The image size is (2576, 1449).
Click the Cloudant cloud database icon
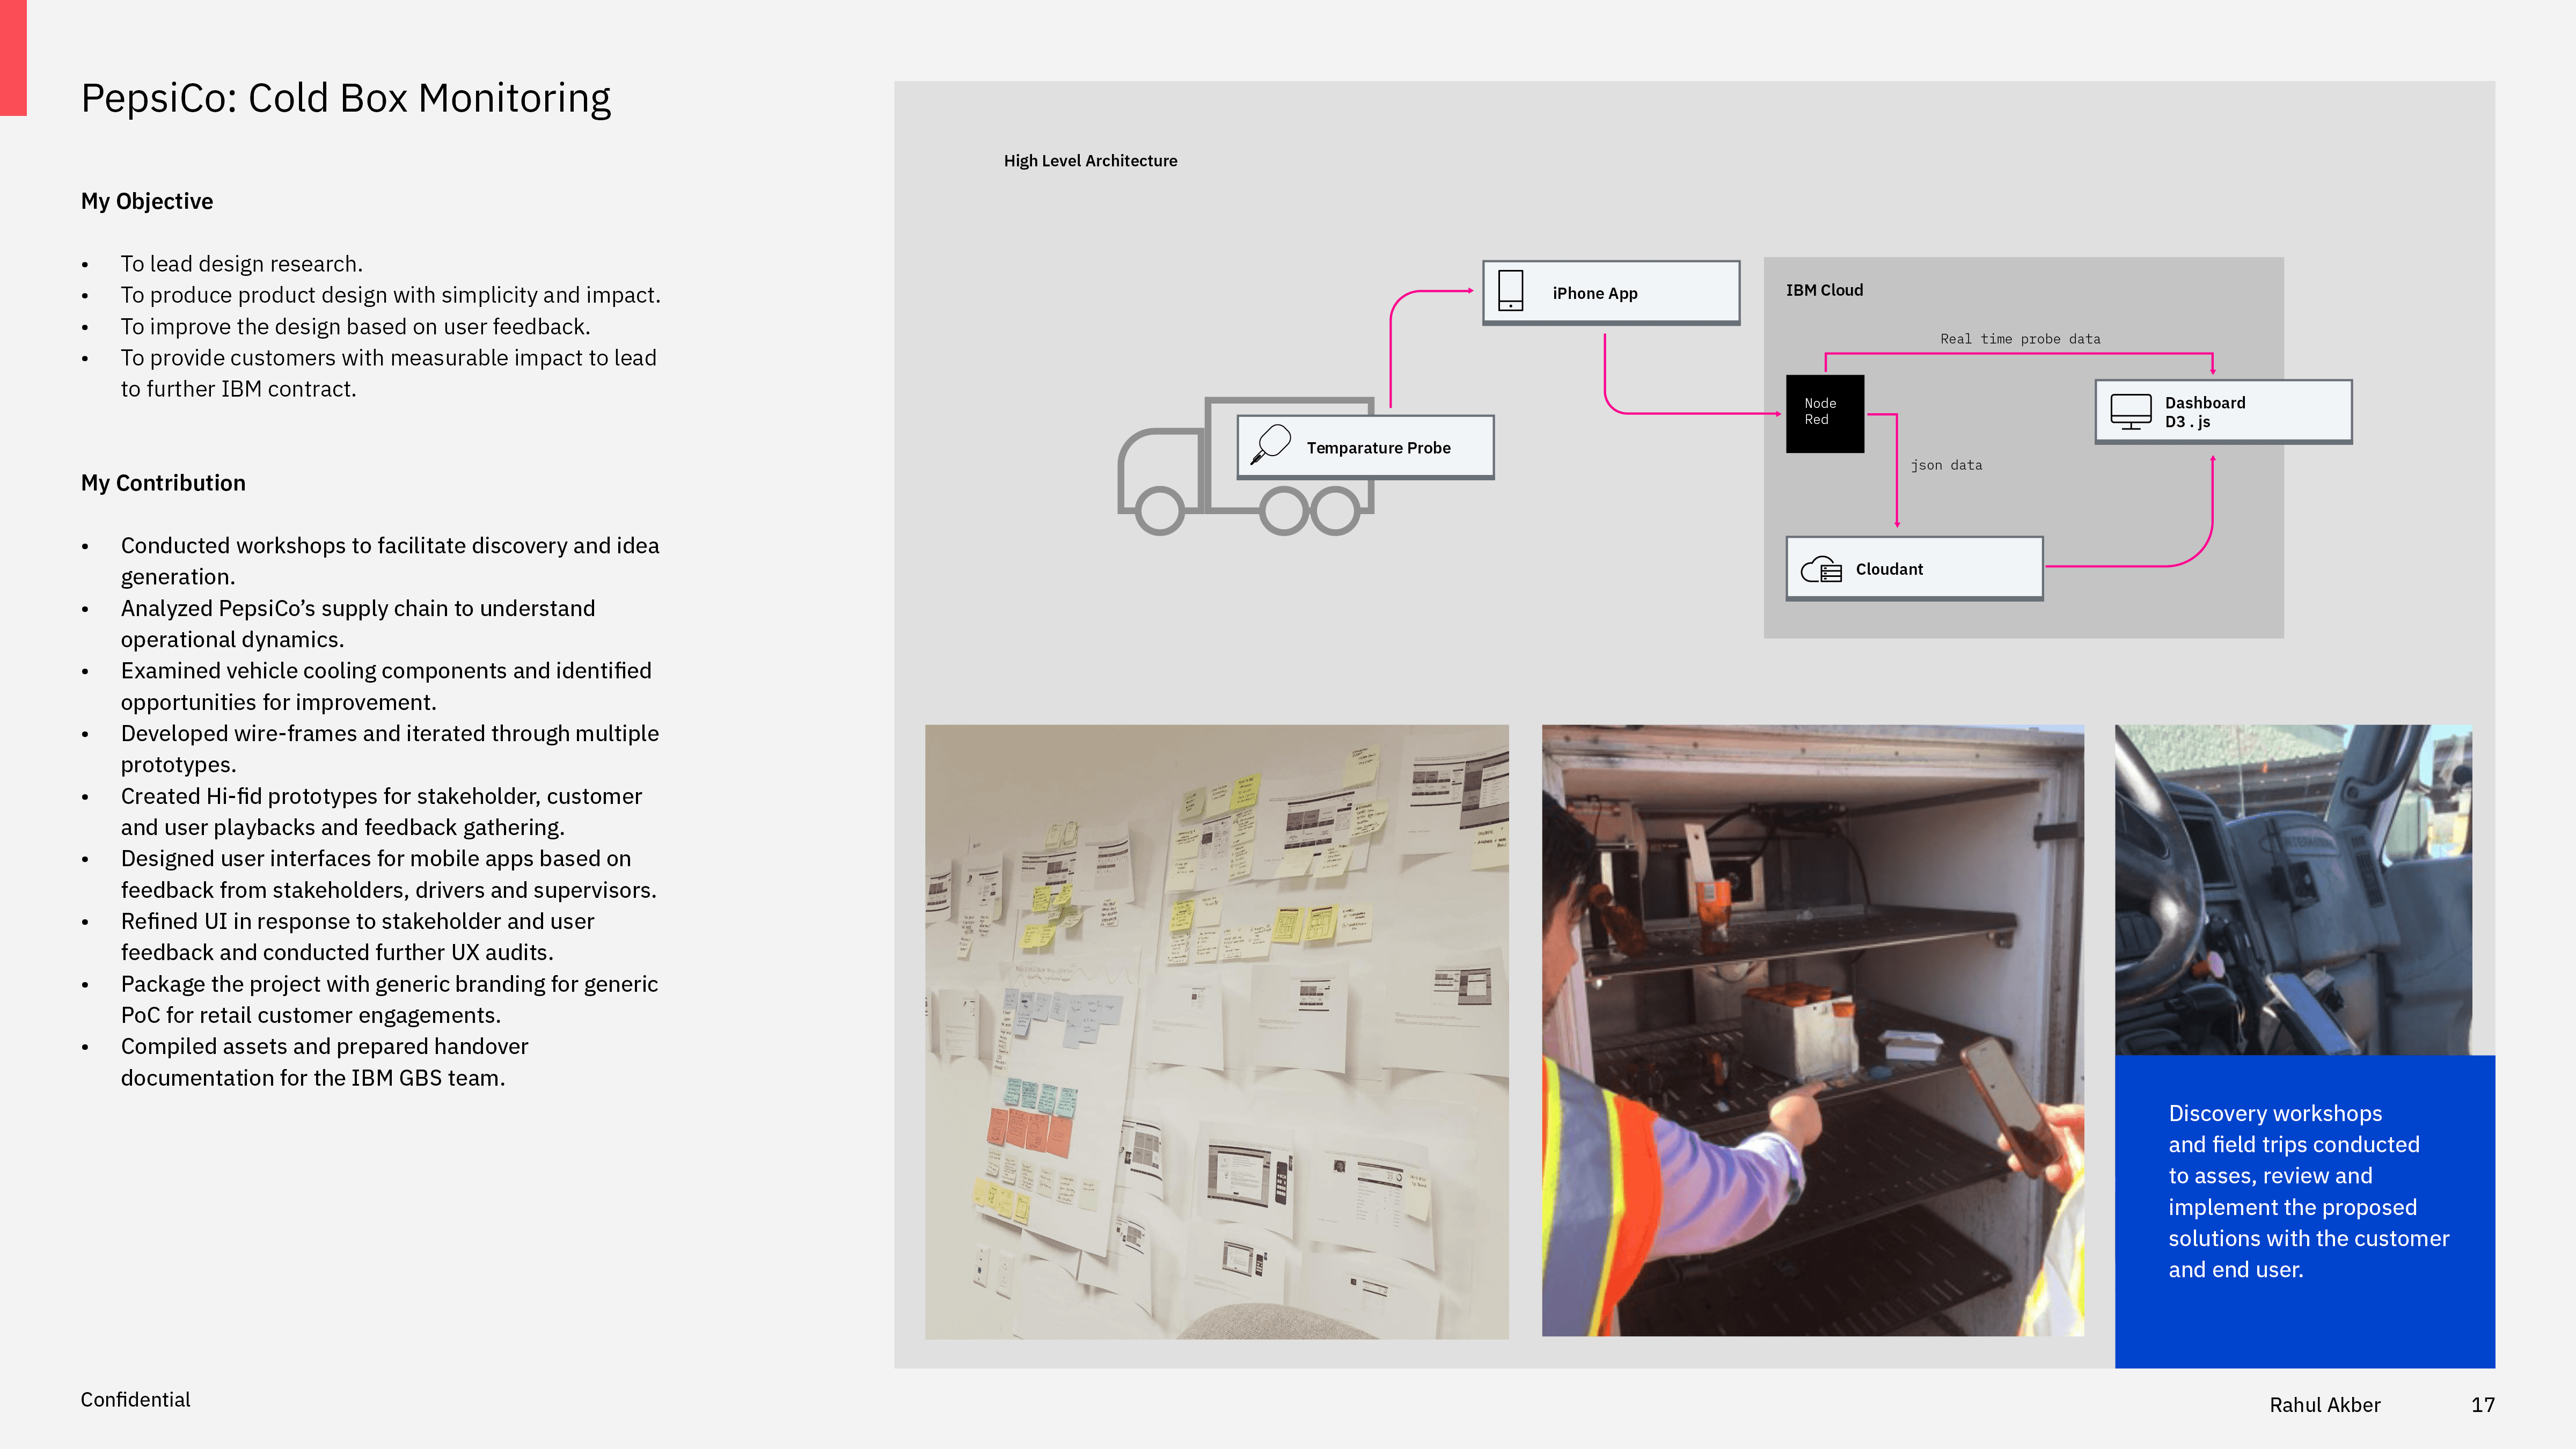pyautogui.click(x=1821, y=569)
